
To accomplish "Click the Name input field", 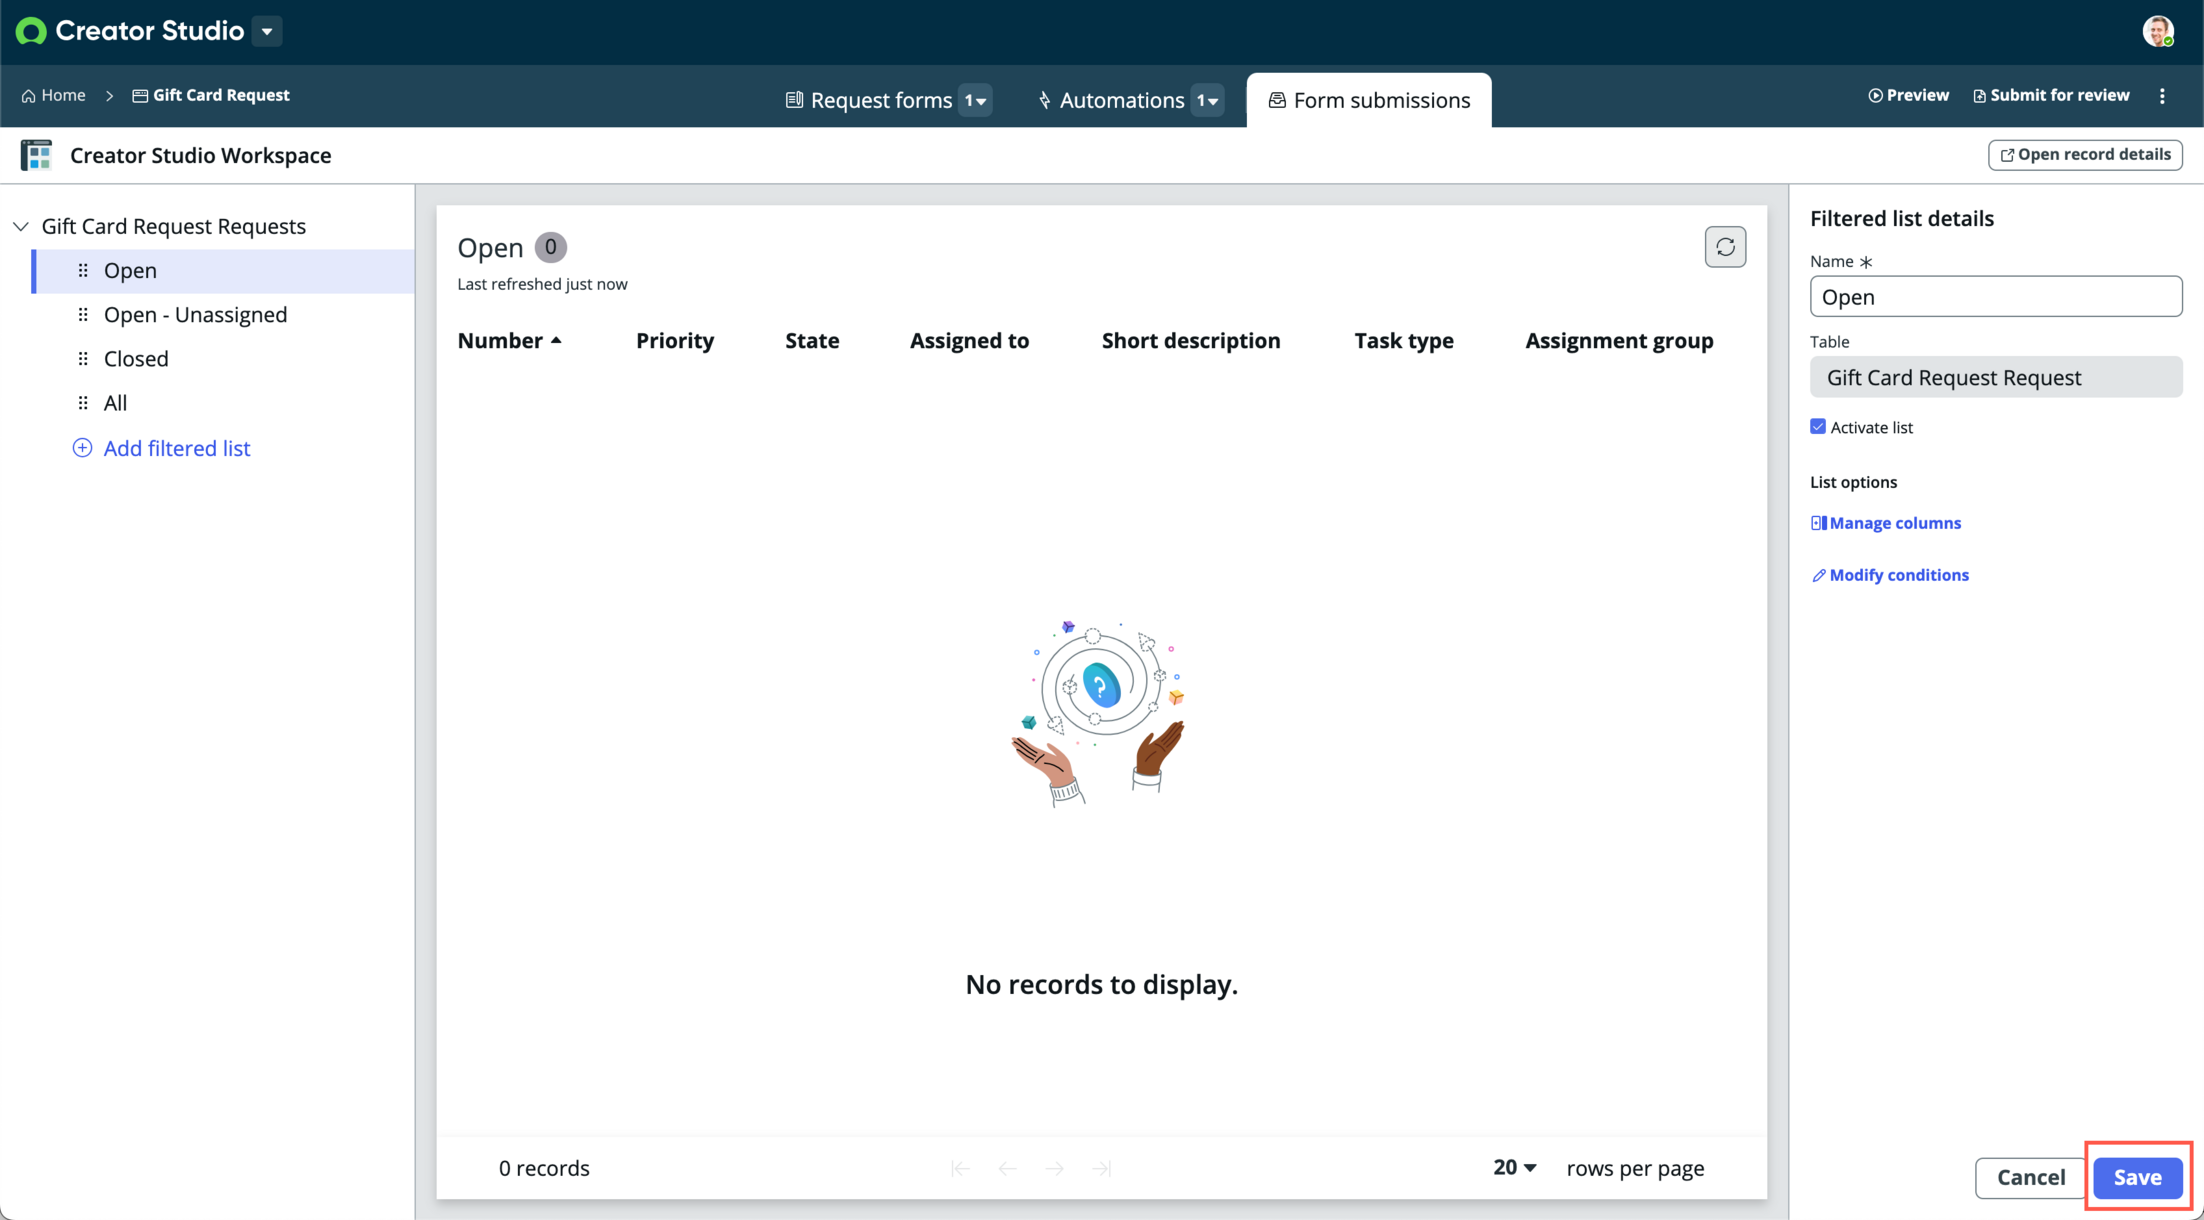I will pyautogui.click(x=1995, y=297).
